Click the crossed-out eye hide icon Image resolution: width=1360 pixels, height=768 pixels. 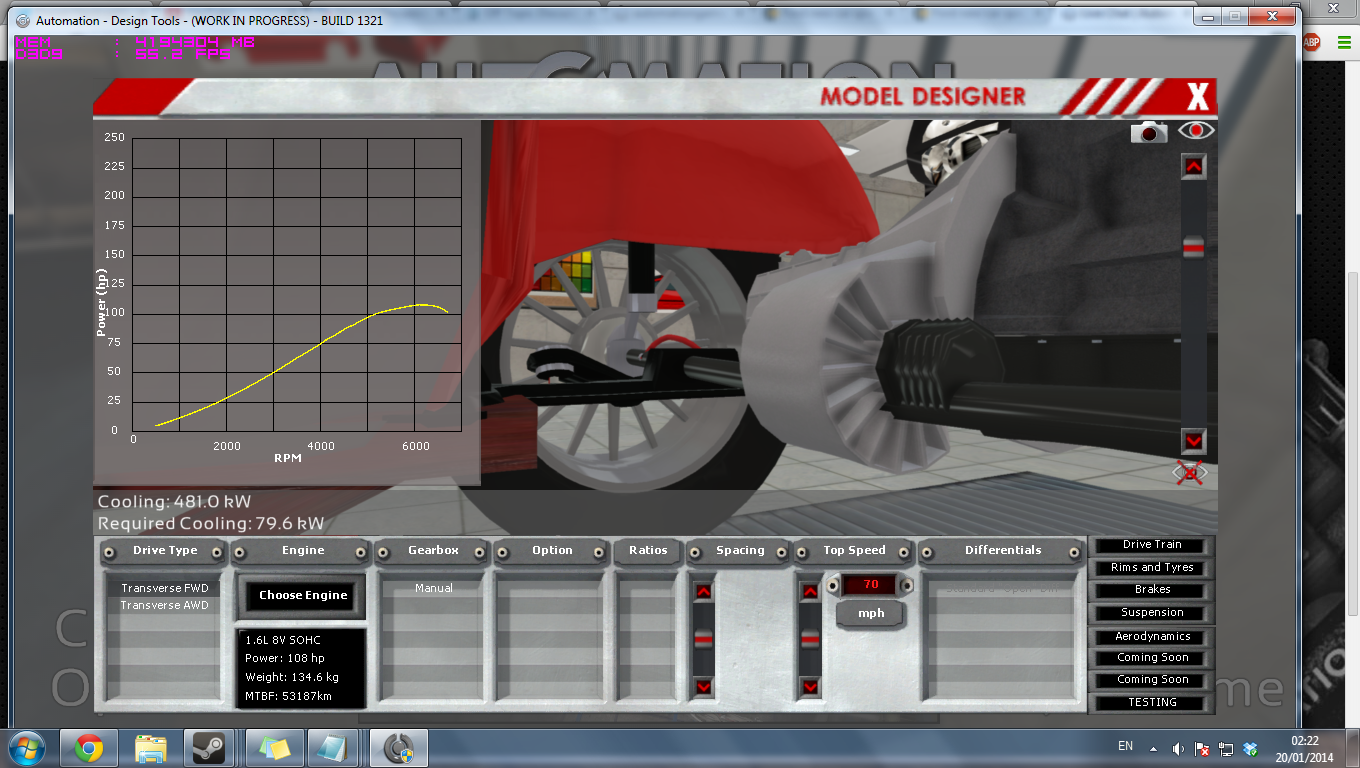pos(1190,473)
